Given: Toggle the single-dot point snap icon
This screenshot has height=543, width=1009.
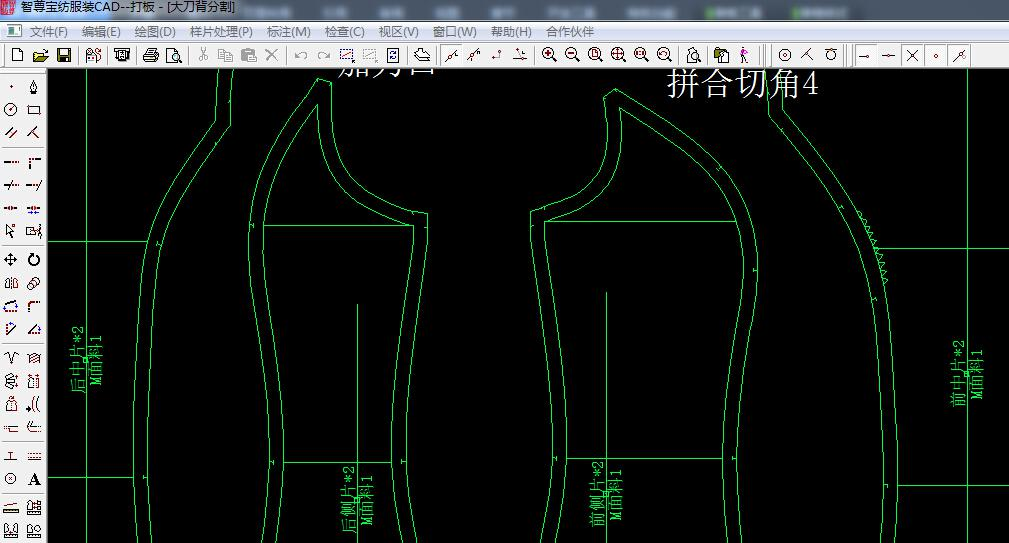Looking at the screenshot, I should pyautogui.click(x=936, y=56).
